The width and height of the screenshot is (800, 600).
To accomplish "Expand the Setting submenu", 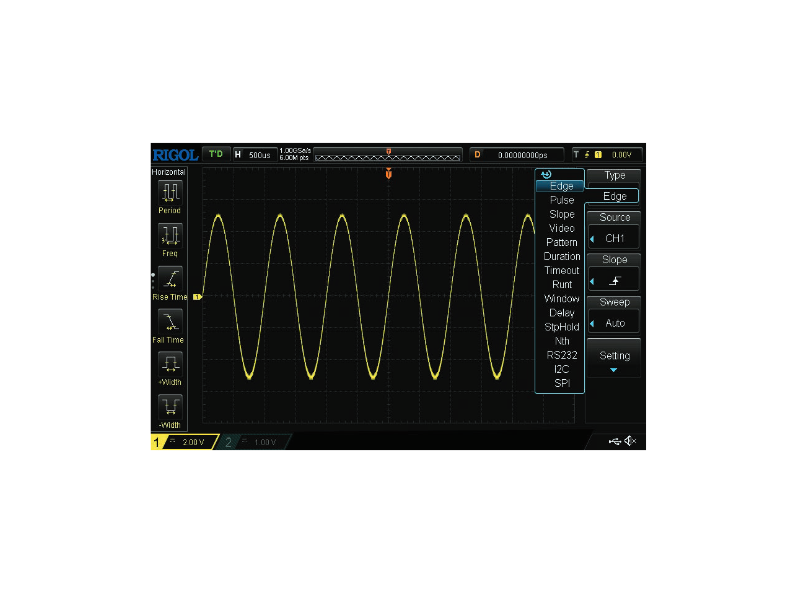I will 614,359.
